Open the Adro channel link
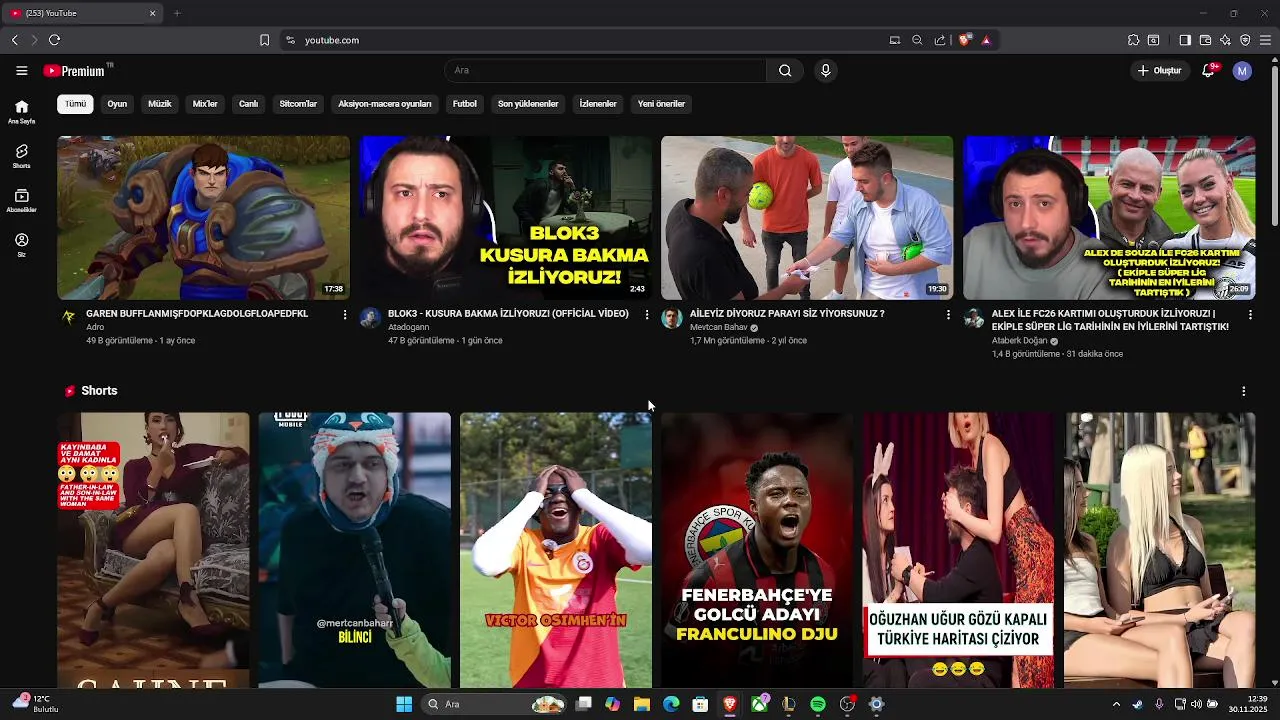This screenshot has width=1280, height=720. point(95,327)
